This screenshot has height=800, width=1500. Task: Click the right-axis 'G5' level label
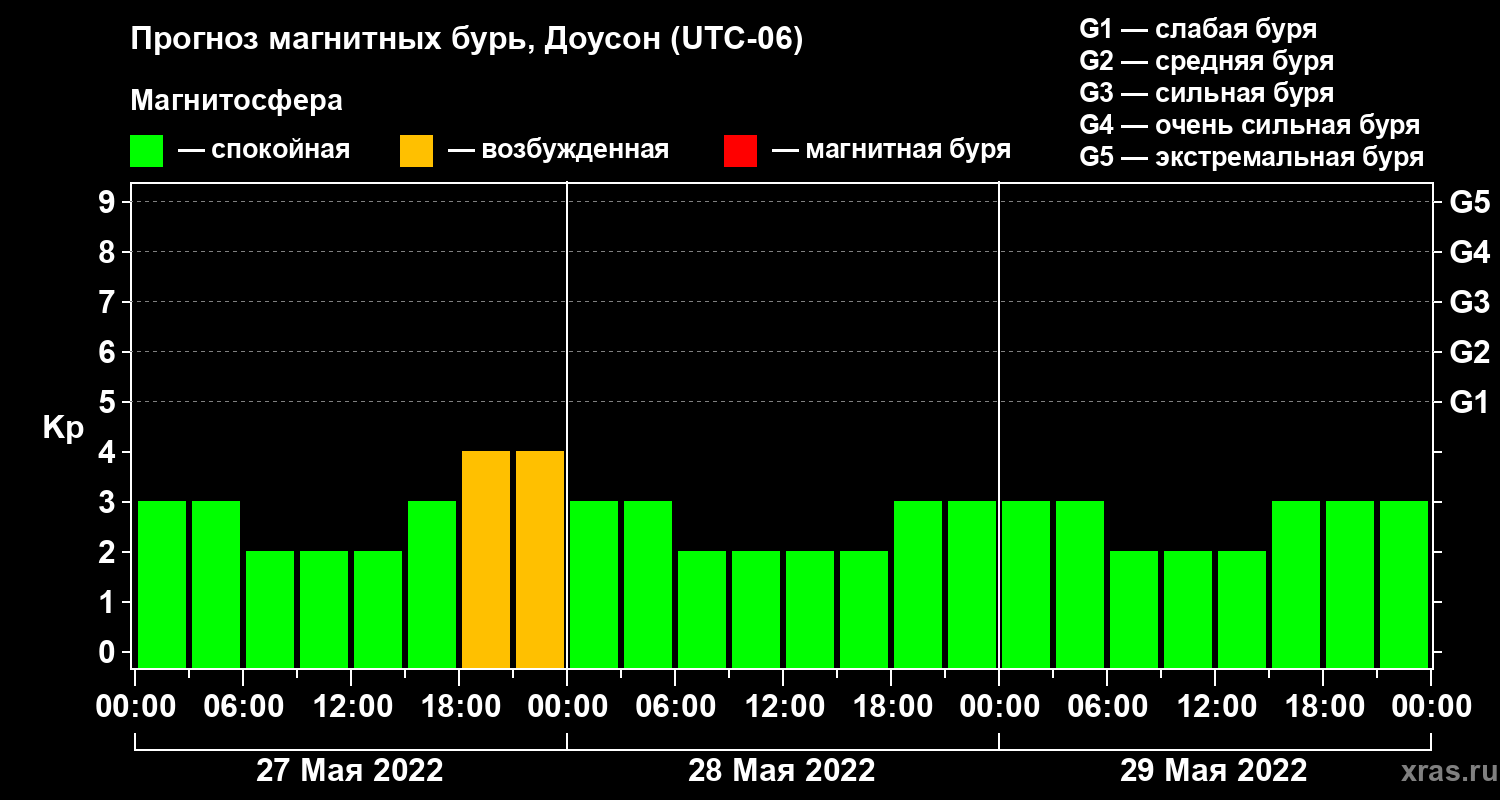[x=1469, y=202]
